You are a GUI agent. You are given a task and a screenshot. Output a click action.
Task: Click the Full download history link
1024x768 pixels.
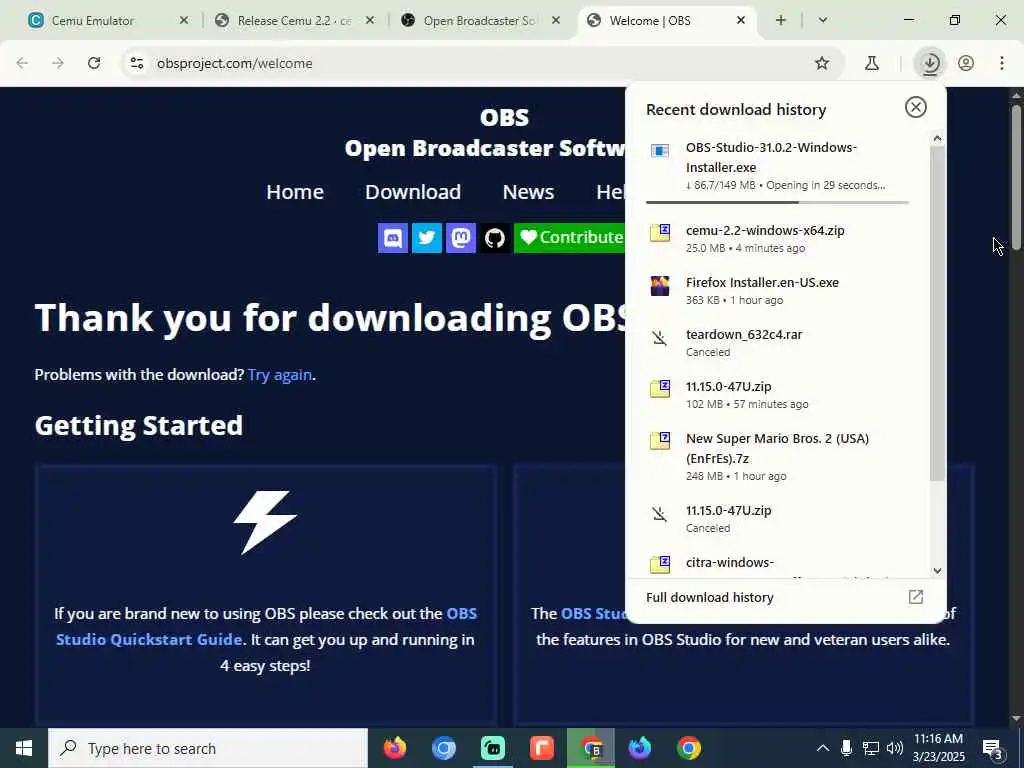tap(710, 598)
